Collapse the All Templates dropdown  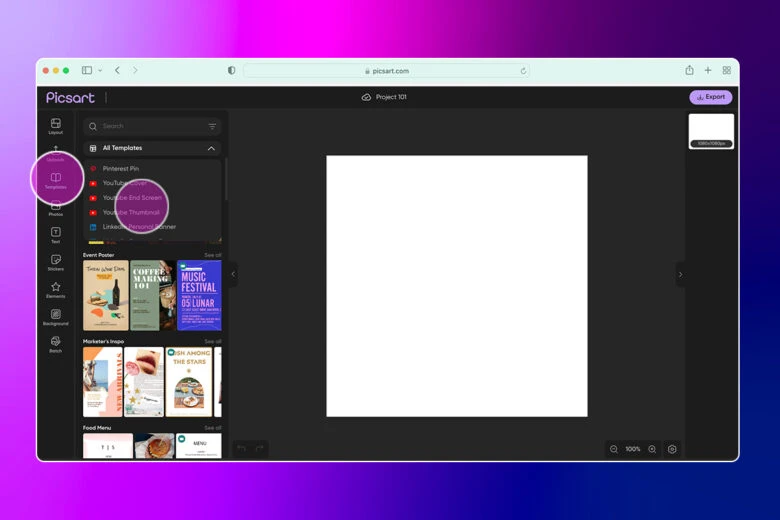click(x=211, y=148)
